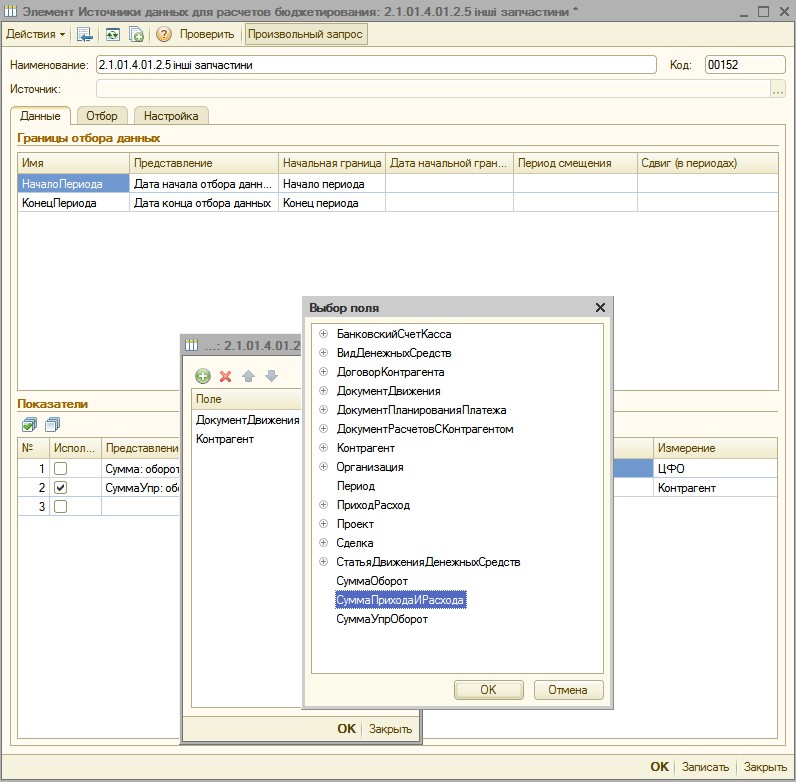Viewport: 796px width, 782px height.
Task: Click the refresh icon in the top toolbar
Action: 113,34
